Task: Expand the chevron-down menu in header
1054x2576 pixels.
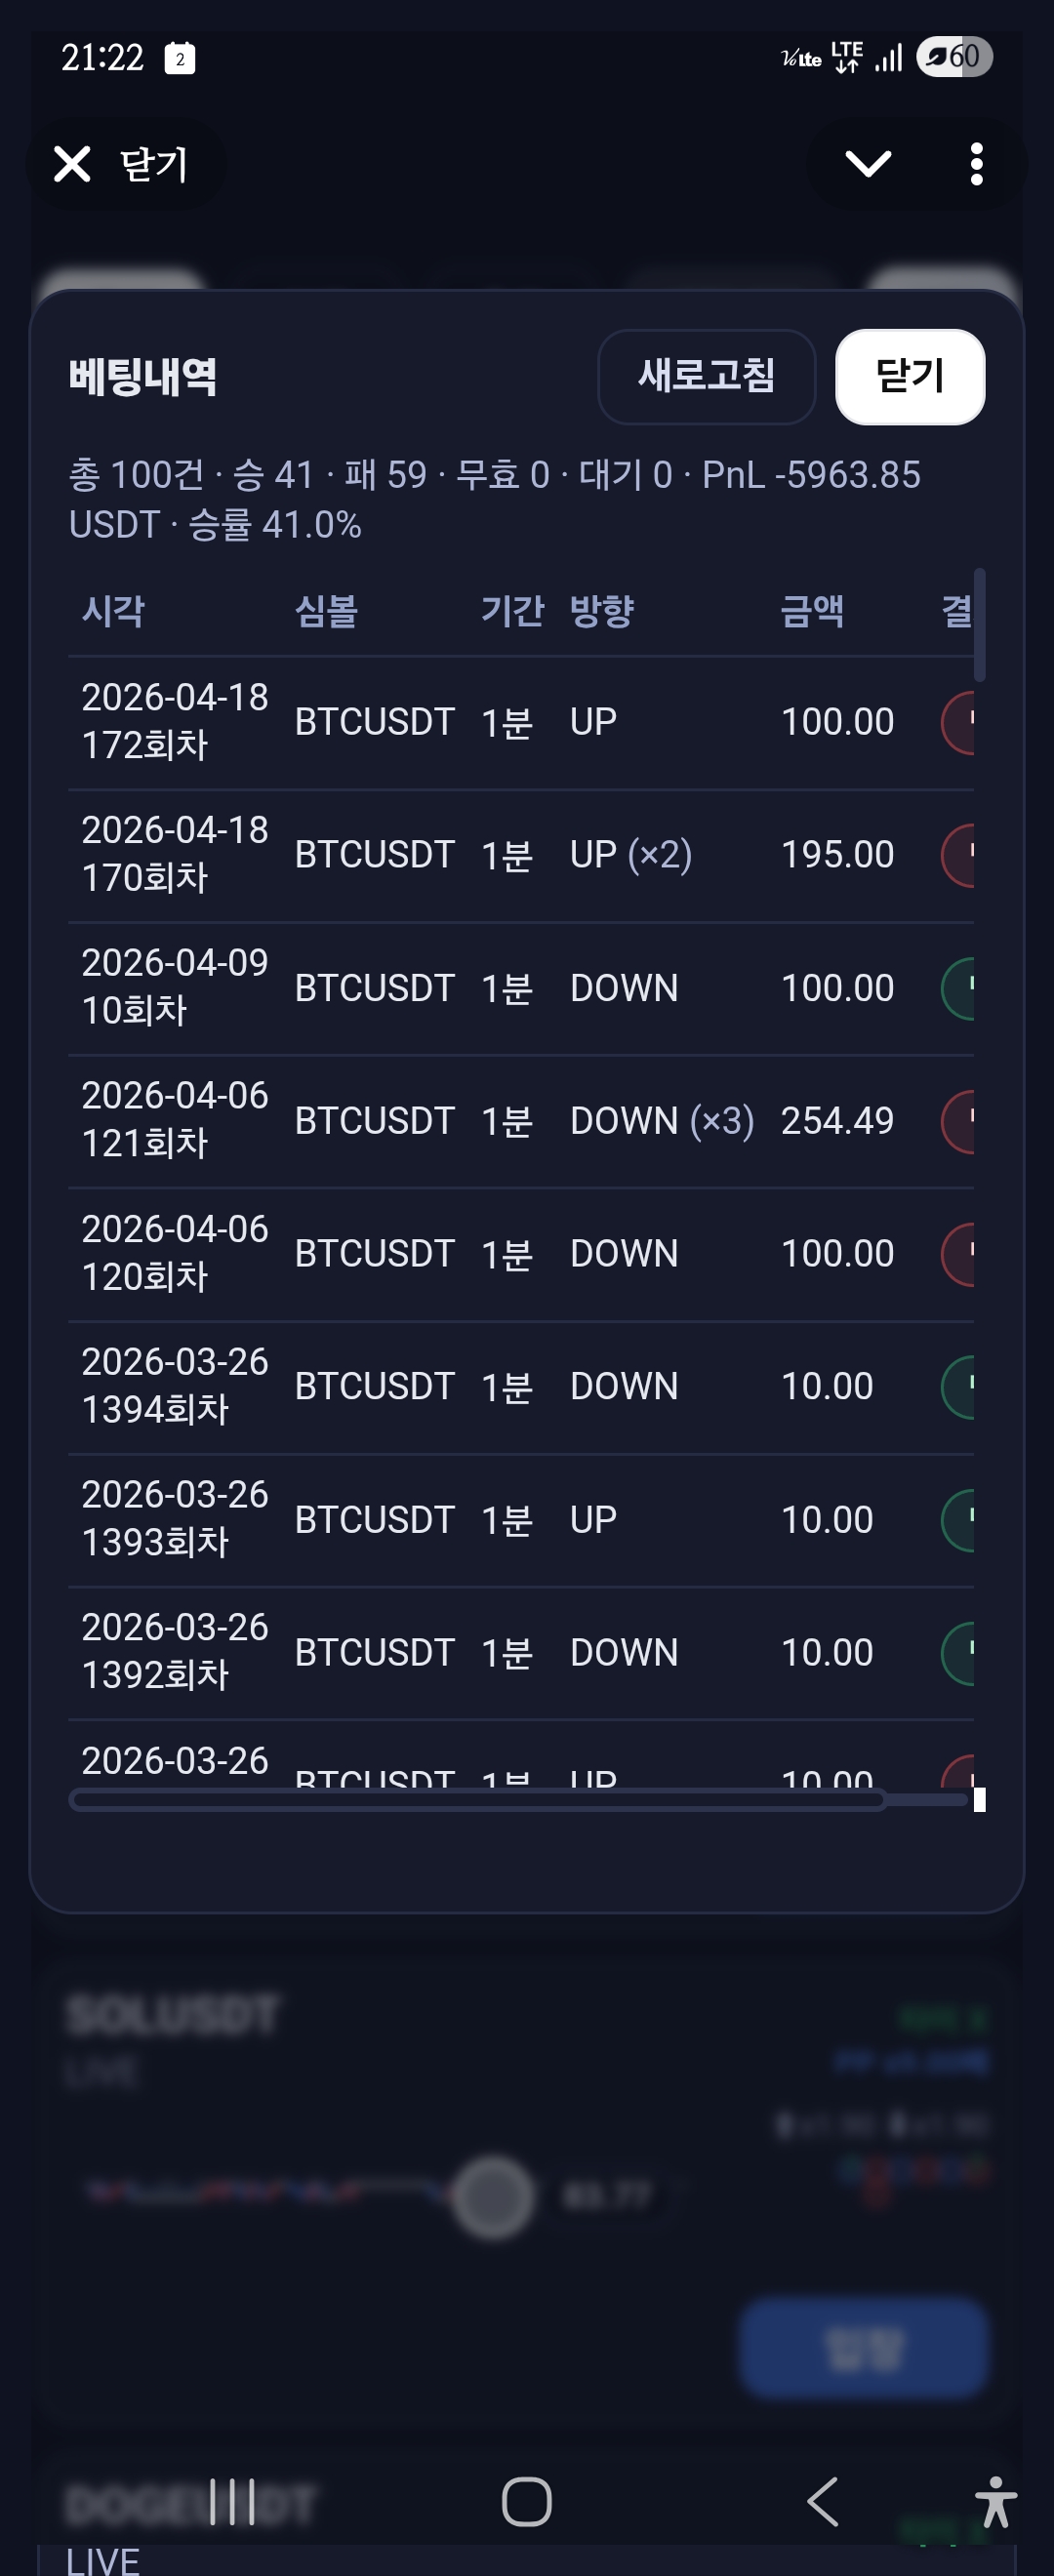Action: click(x=868, y=164)
